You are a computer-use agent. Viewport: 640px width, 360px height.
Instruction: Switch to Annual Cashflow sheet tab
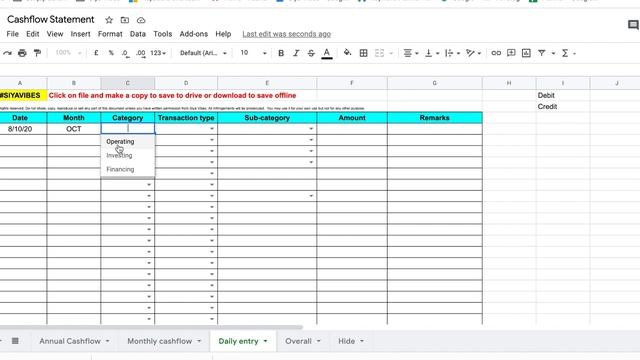click(x=70, y=341)
